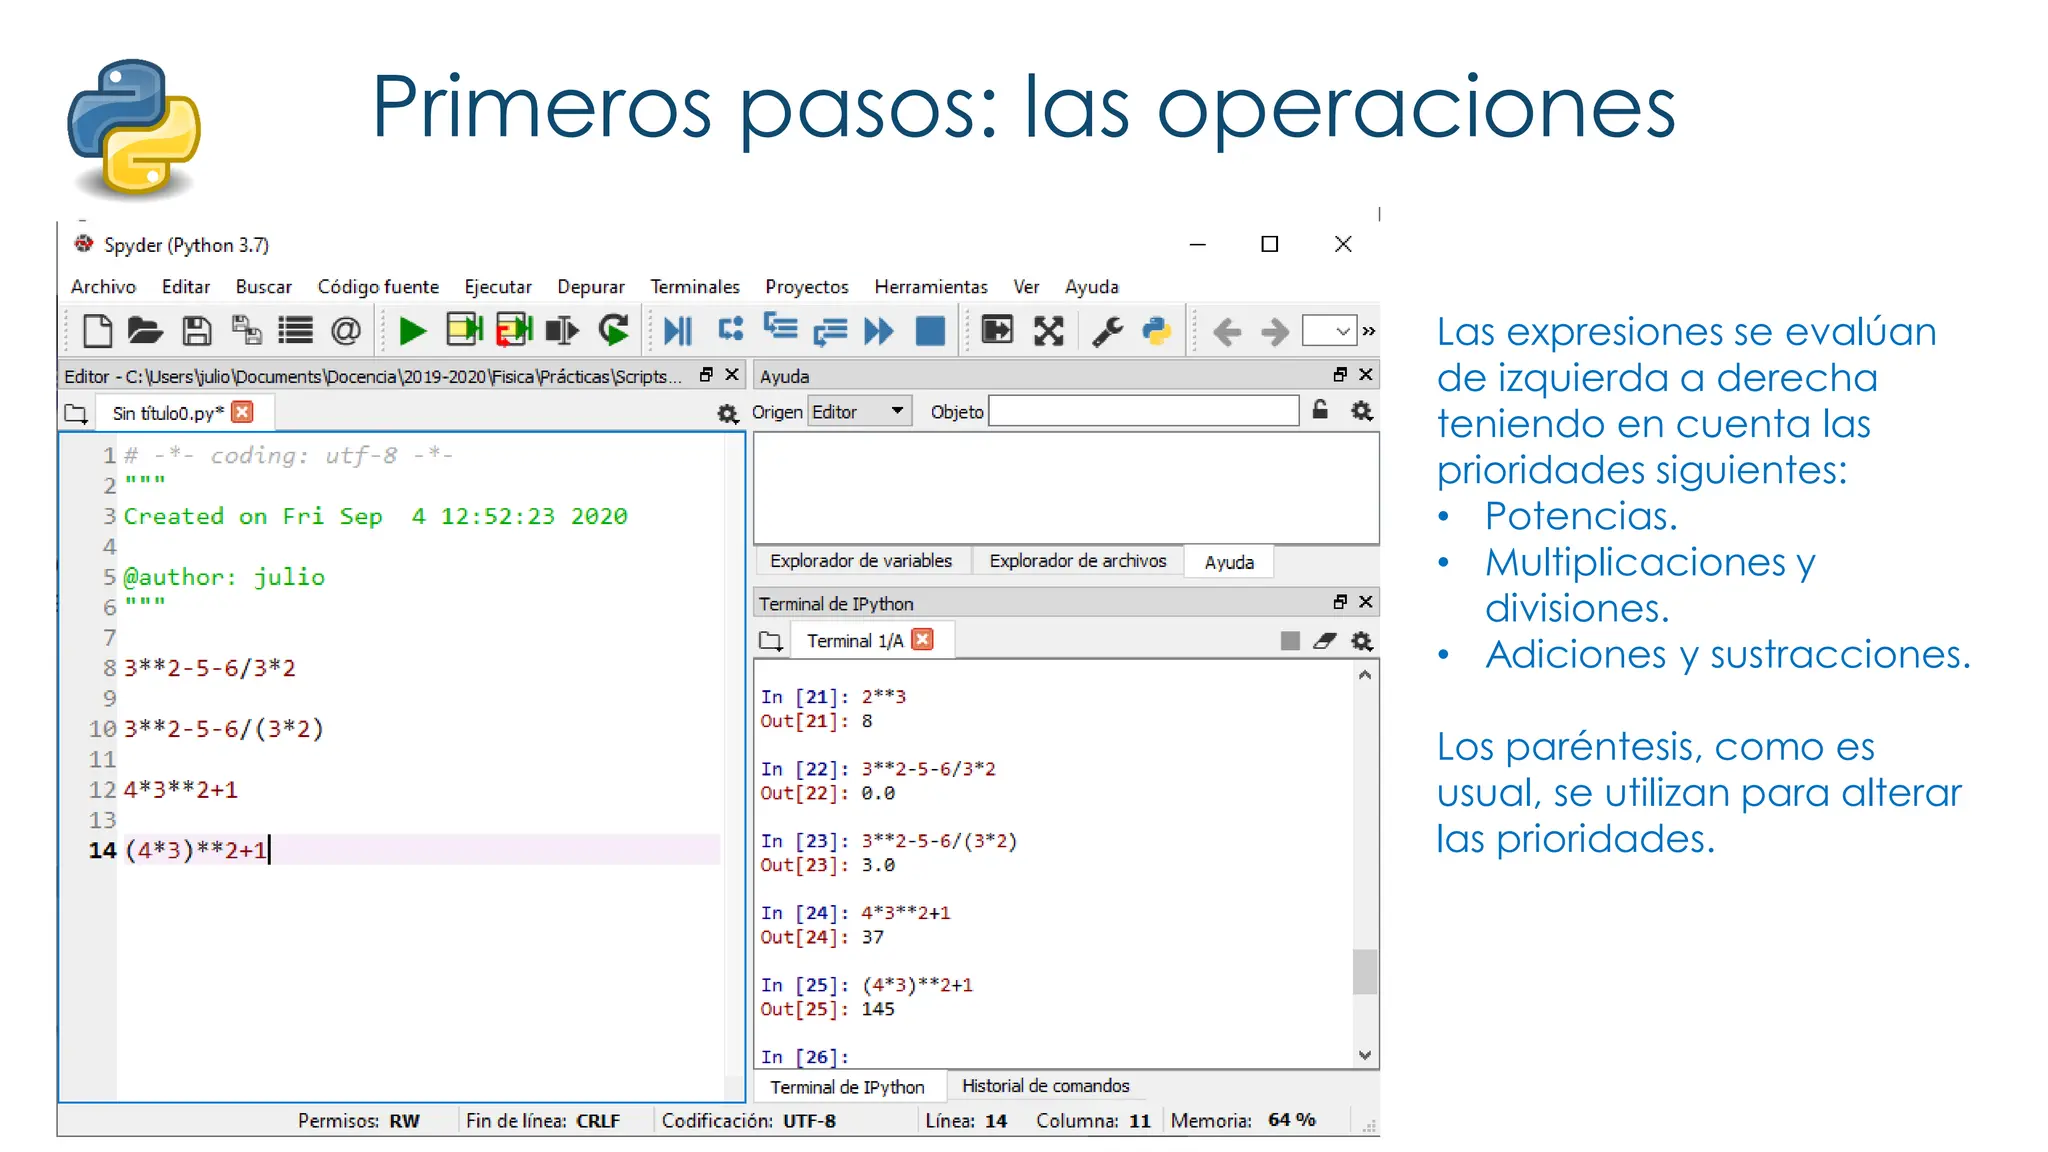Open Preferences with the wrench icon
This screenshot has width=2048, height=1152.
1107,331
